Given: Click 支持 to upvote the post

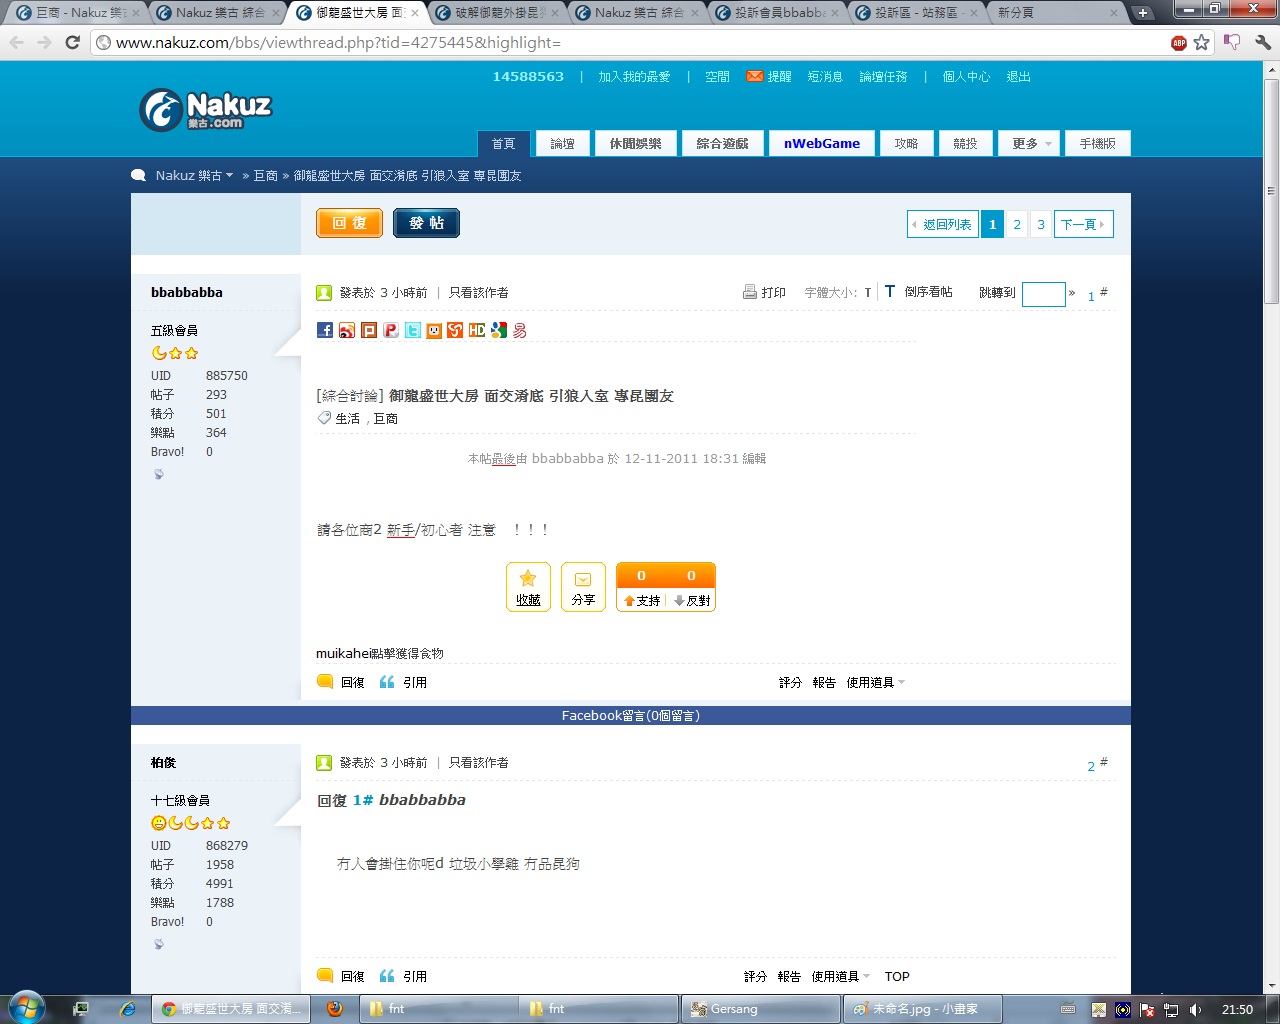Looking at the screenshot, I should pos(641,600).
